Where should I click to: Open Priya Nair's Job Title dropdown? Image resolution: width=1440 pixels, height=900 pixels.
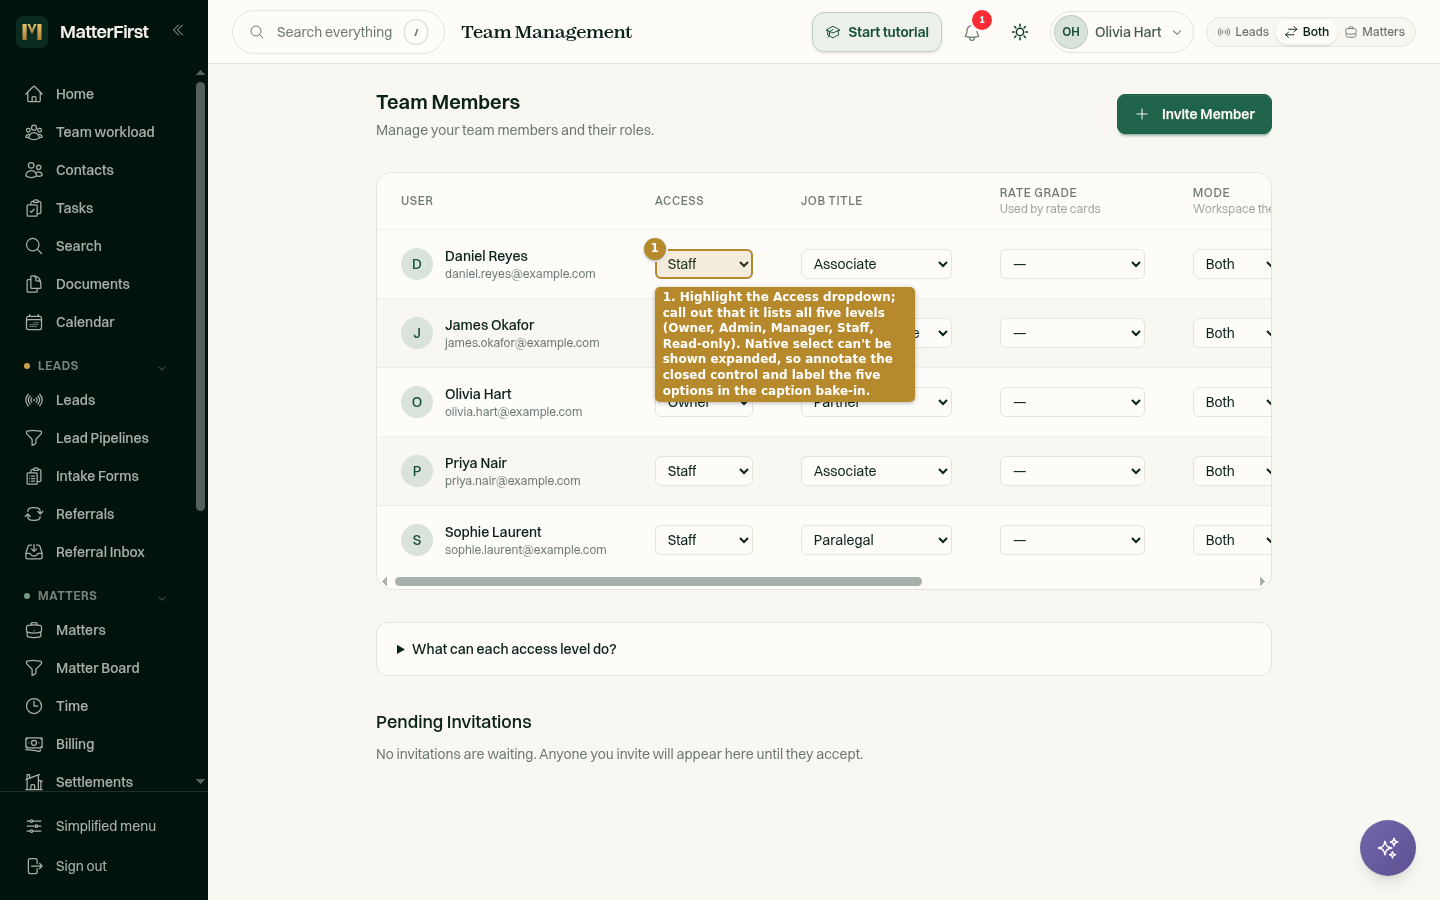(x=876, y=471)
